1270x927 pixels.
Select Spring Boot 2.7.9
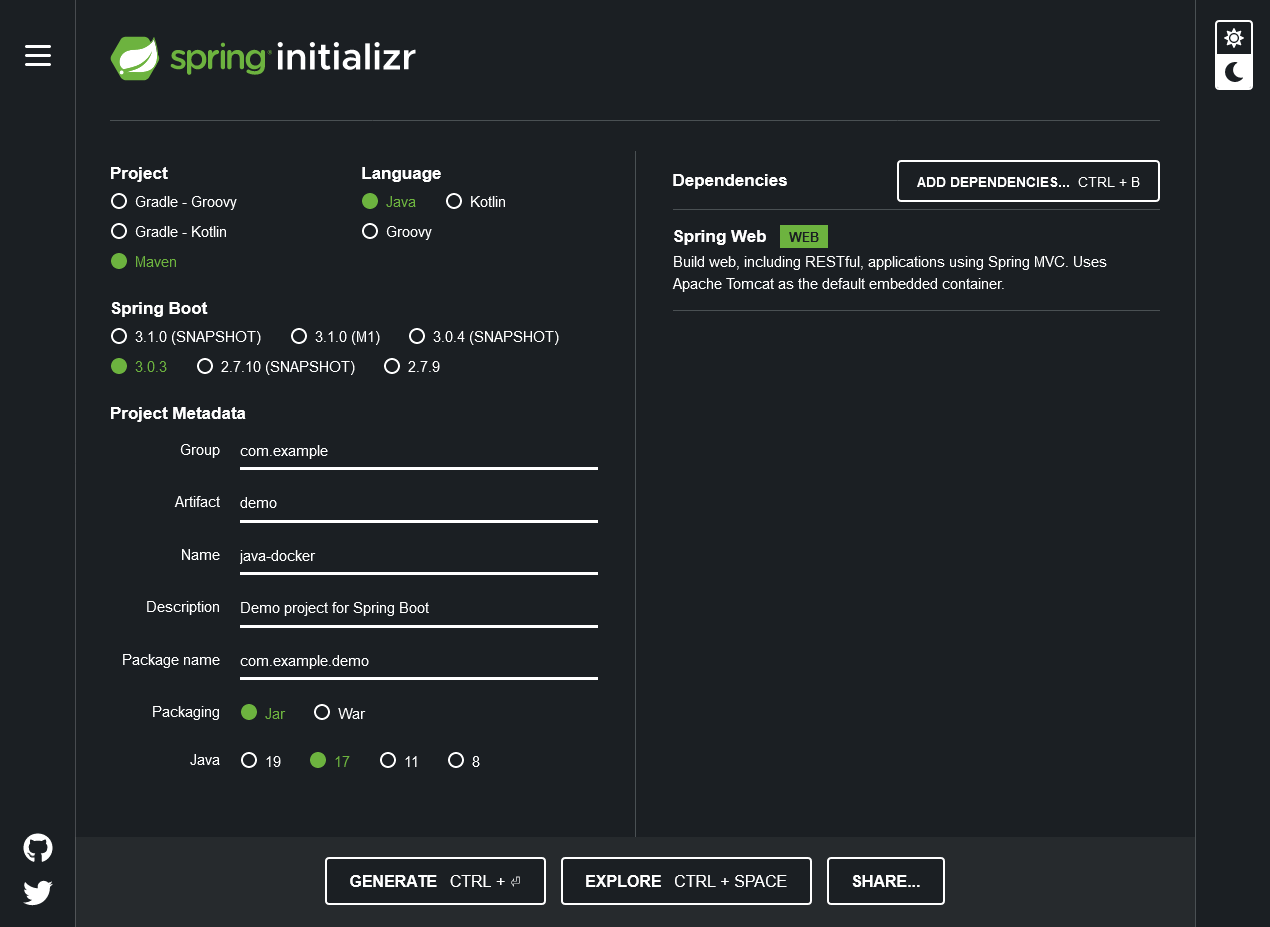[x=412, y=367]
